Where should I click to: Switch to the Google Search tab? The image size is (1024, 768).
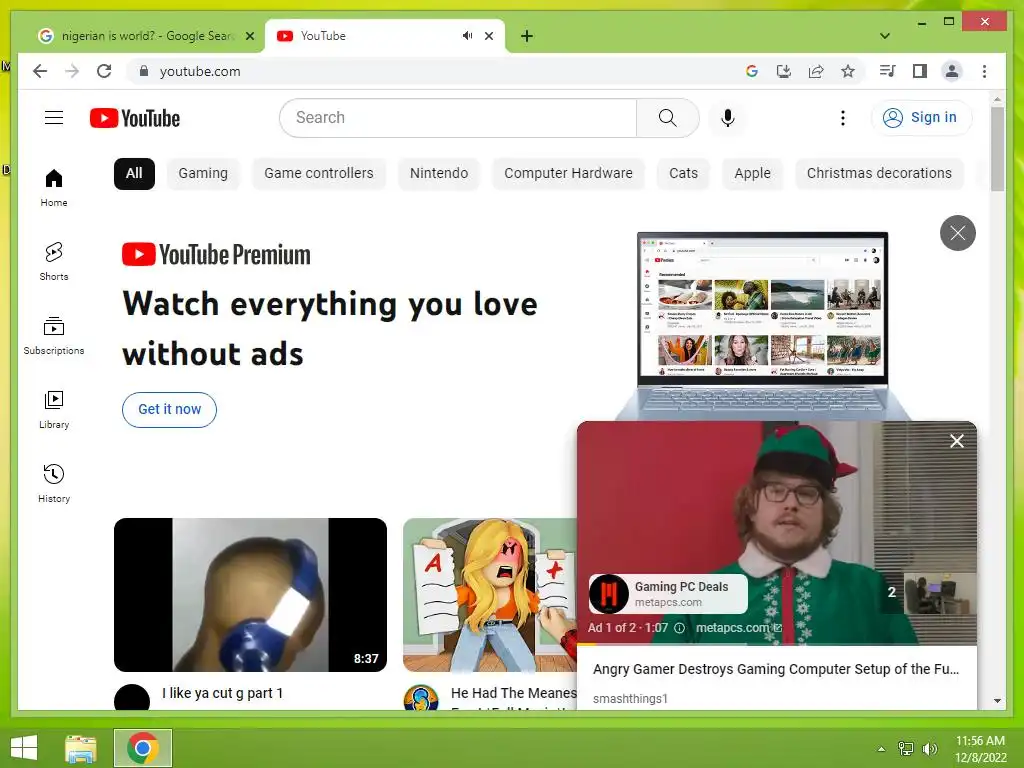tap(146, 36)
